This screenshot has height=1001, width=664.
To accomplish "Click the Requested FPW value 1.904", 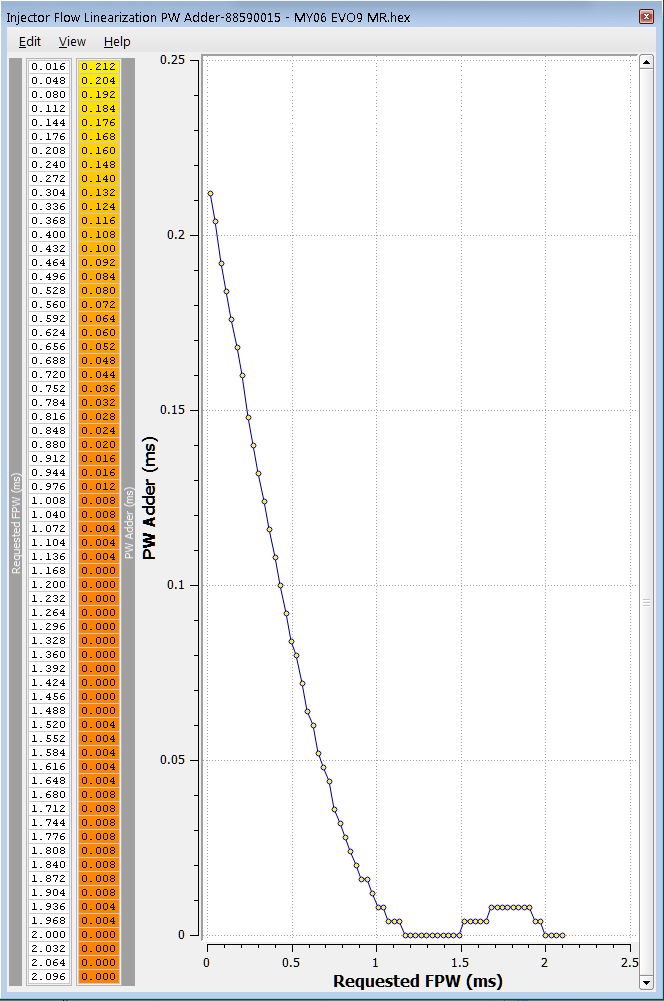I will pos(49,892).
